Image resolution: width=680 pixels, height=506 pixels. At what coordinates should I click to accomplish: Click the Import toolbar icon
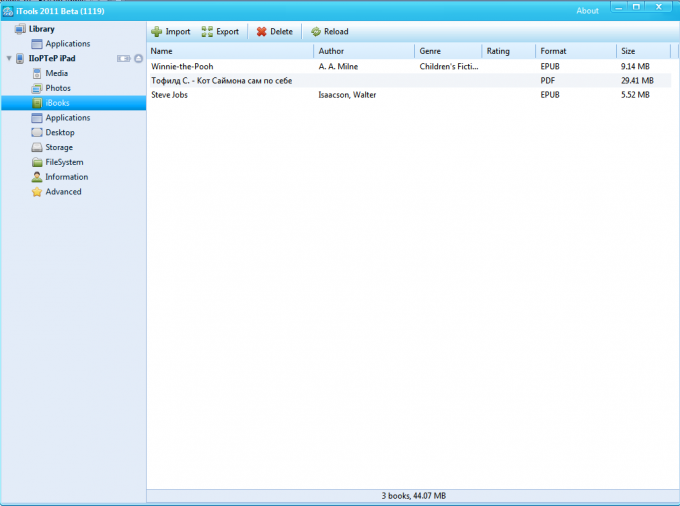[x=157, y=32]
